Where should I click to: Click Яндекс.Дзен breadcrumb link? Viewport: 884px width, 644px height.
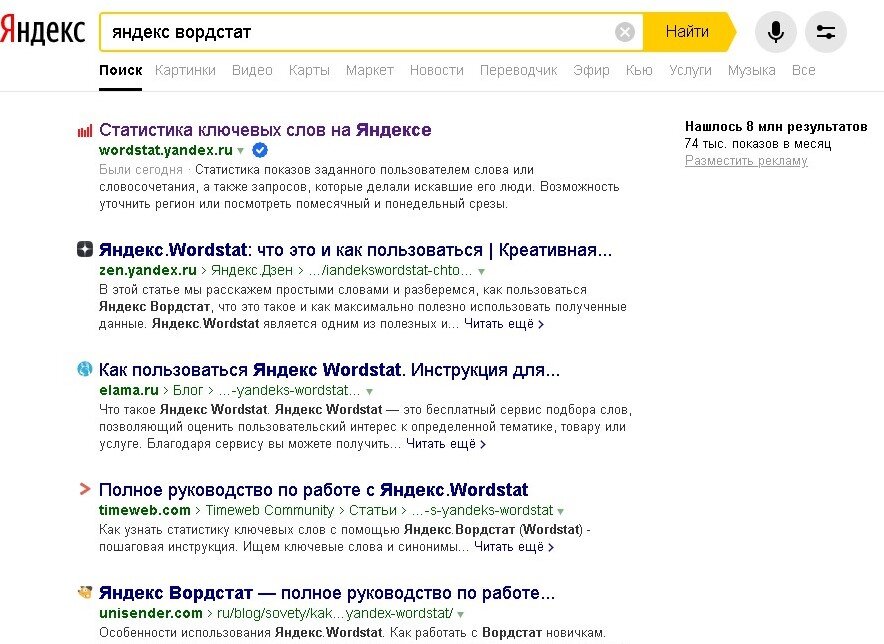coord(252,270)
